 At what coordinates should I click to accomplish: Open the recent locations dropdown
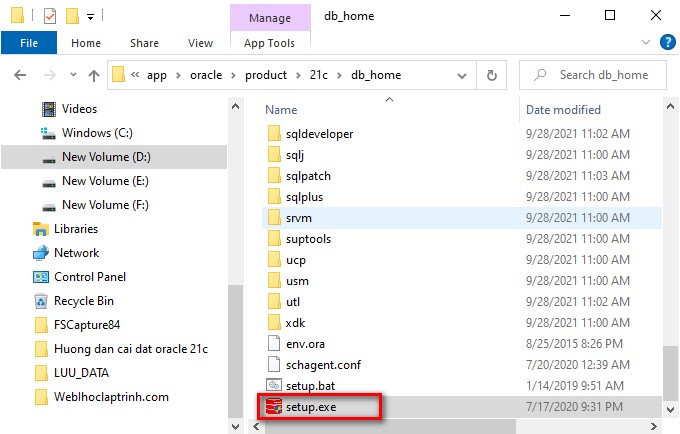point(73,75)
